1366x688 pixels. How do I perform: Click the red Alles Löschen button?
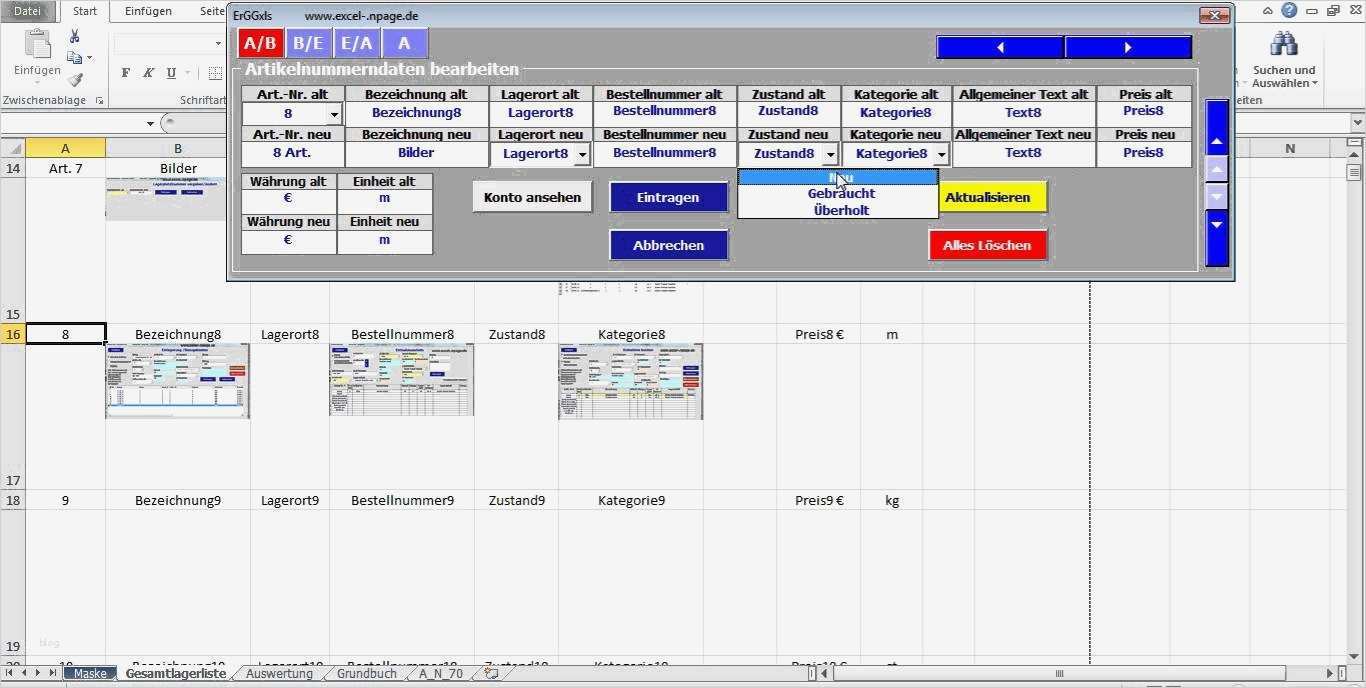[987, 245]
